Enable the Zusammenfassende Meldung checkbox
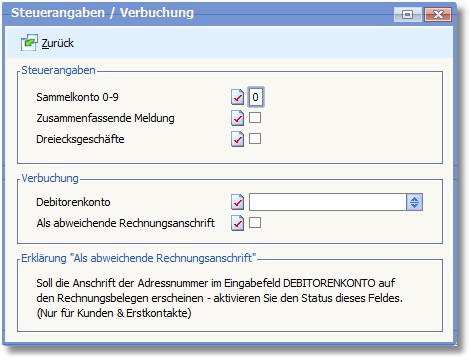The width and height of the screenshot is (471, 360). tap(255, 118)
